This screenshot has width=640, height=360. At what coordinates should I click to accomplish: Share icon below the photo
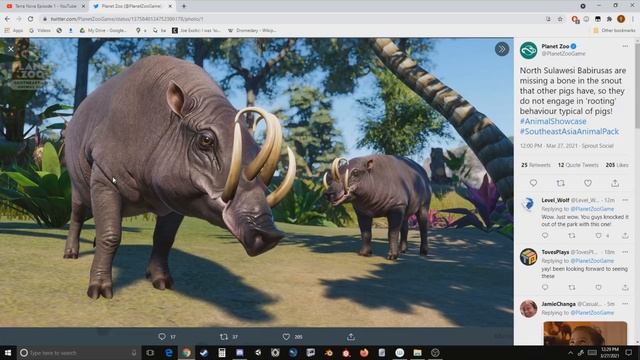click(x=351, y=337)
